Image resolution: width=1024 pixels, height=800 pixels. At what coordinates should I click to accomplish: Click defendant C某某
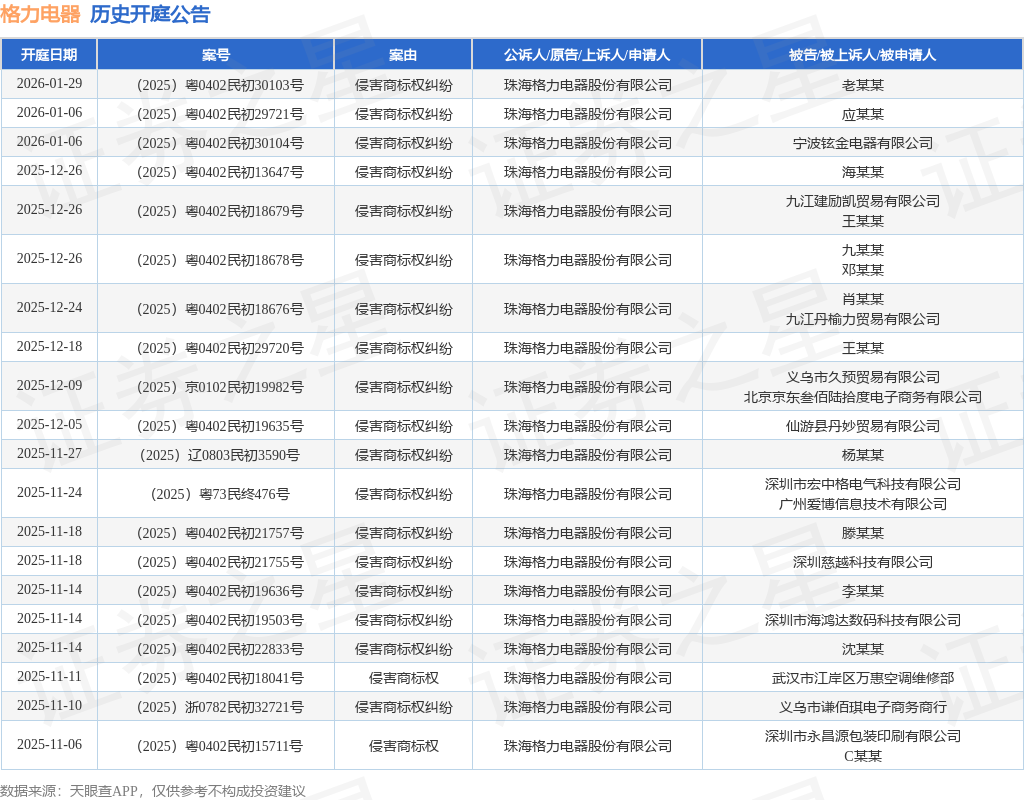click(x=862, y=756)
